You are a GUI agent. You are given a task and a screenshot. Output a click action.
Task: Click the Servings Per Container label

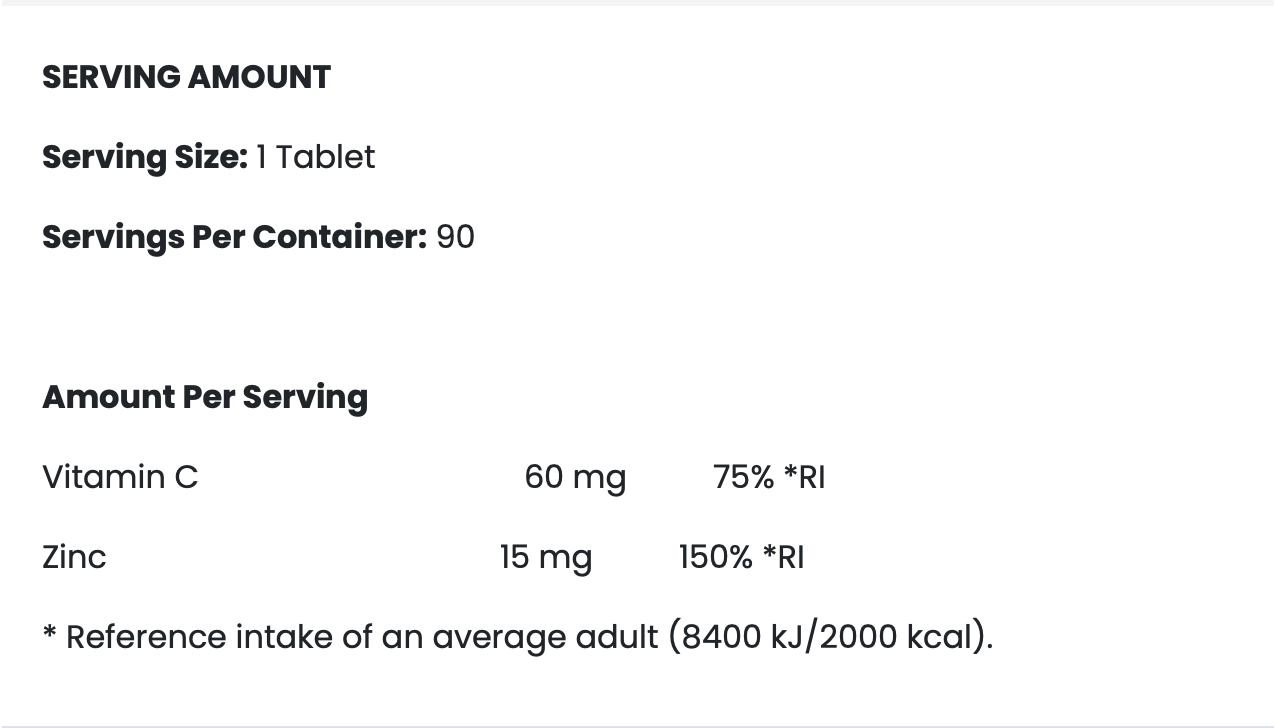[234, 237]
